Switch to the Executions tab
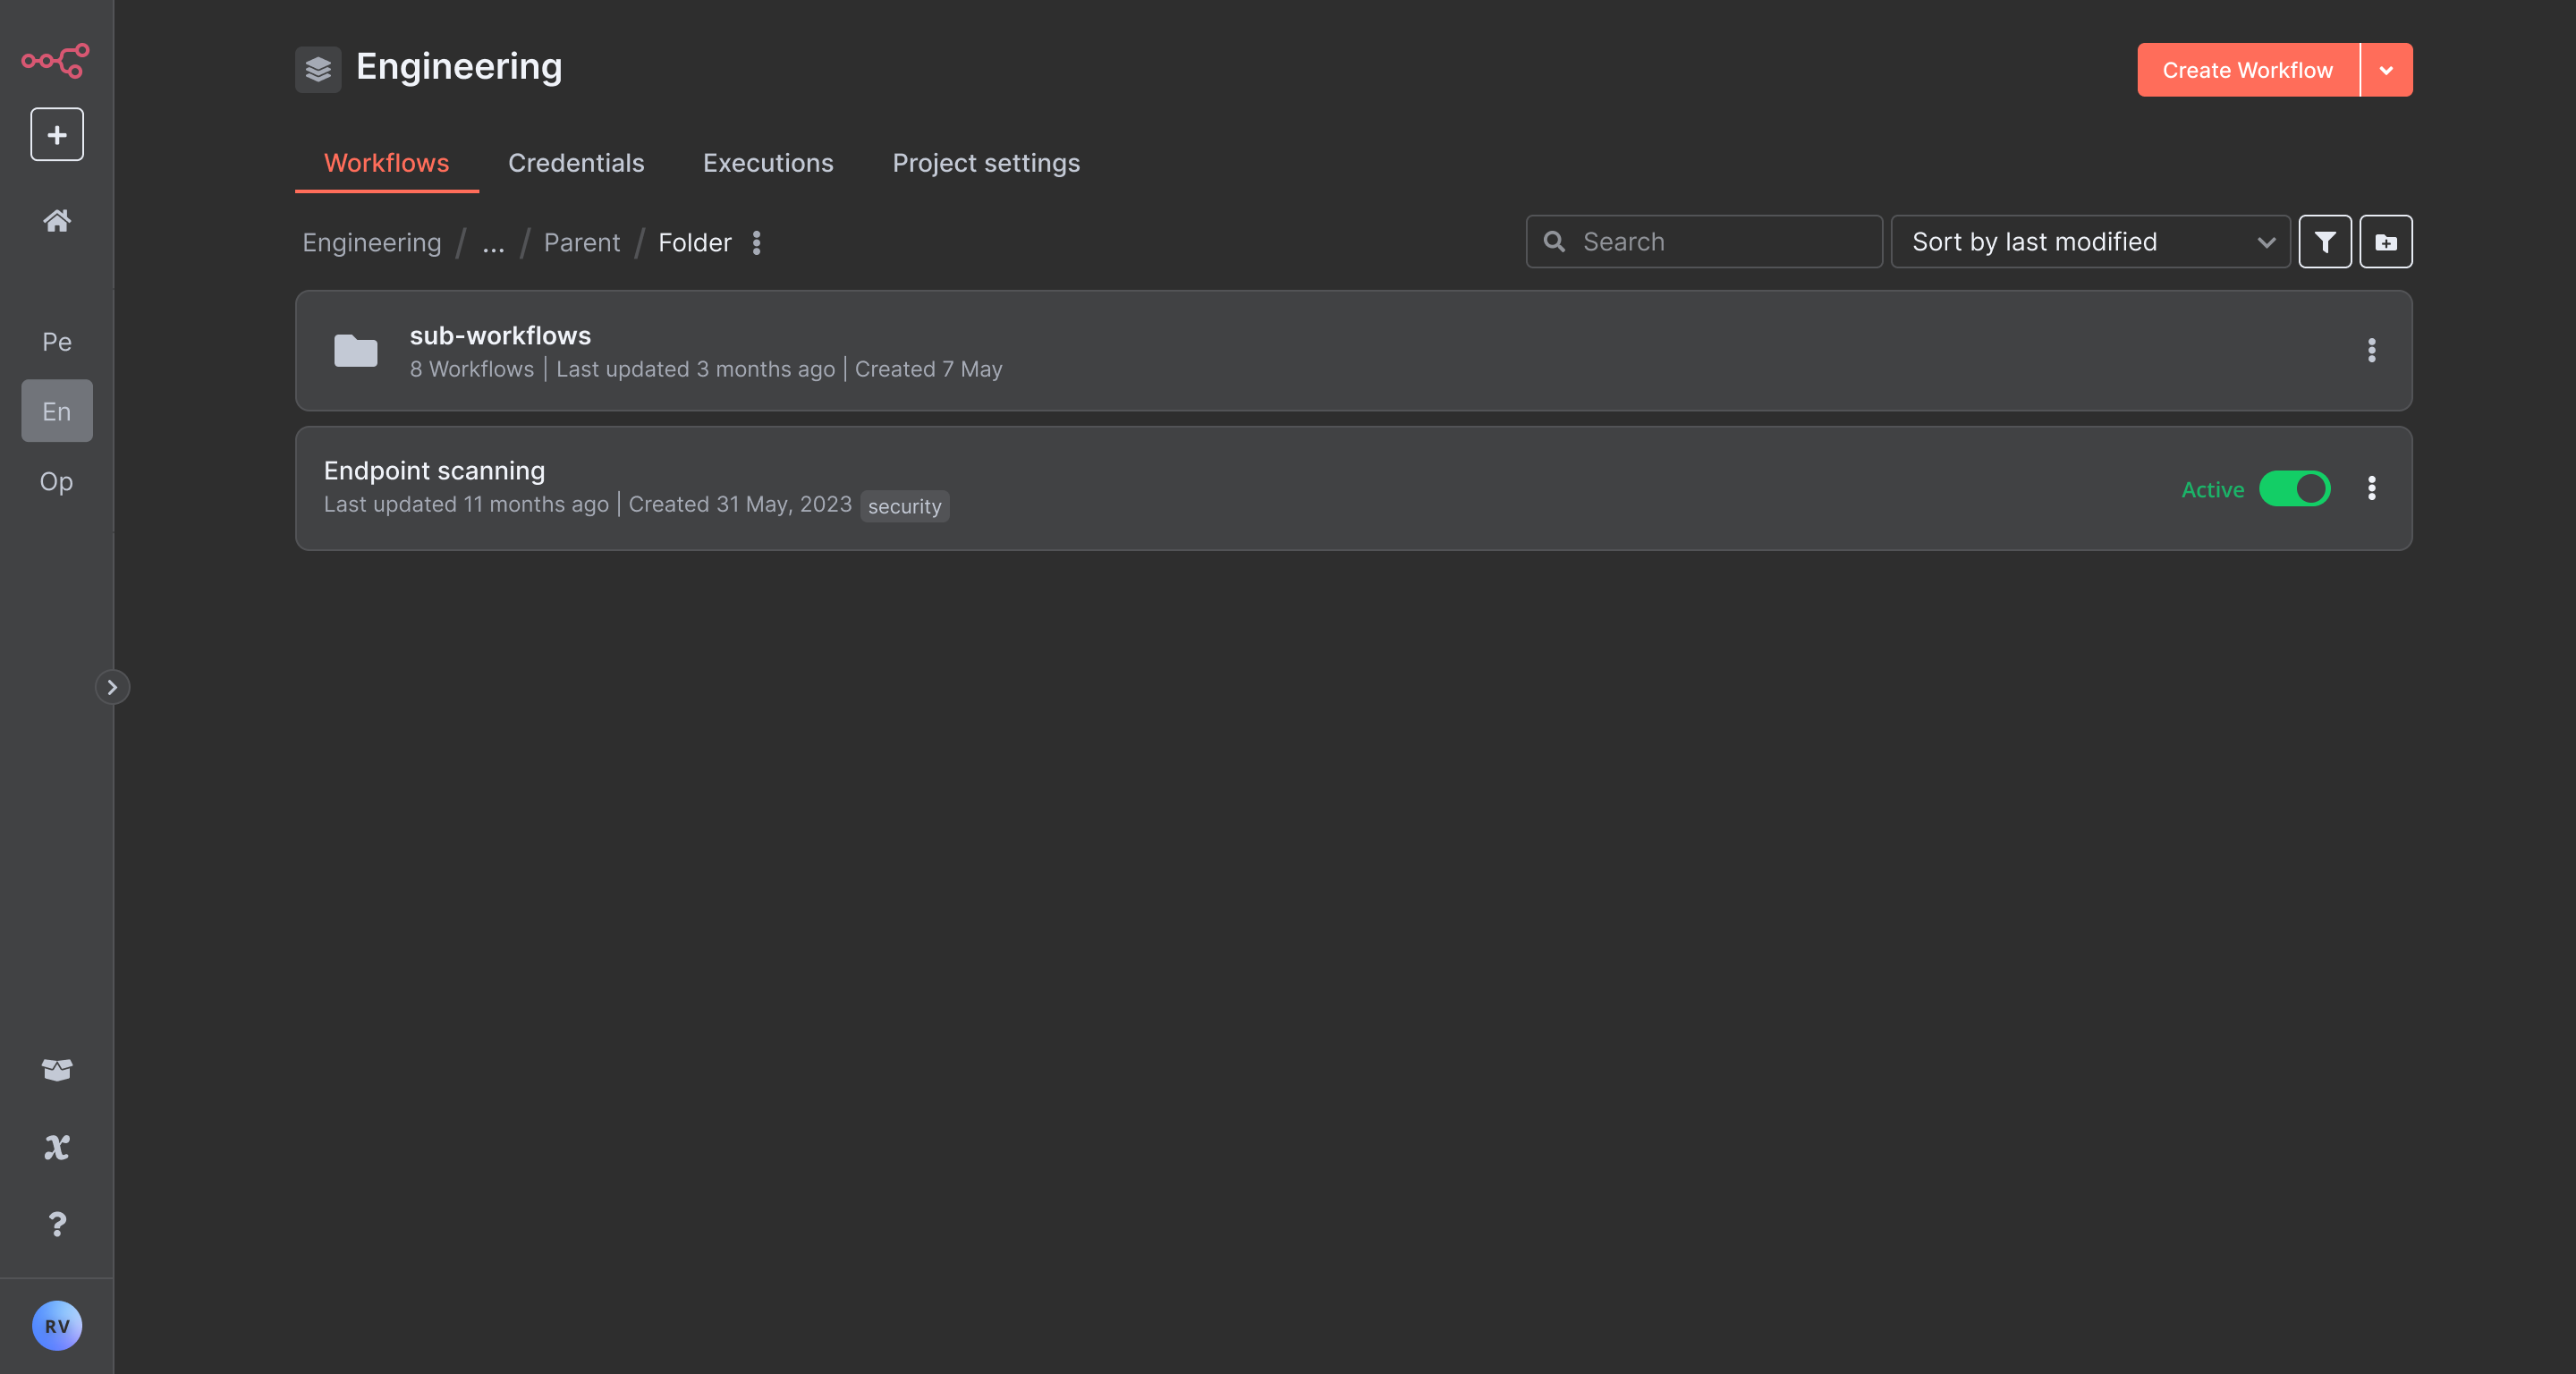Viewport: 2576px width, 1374px height. point(768,163)
